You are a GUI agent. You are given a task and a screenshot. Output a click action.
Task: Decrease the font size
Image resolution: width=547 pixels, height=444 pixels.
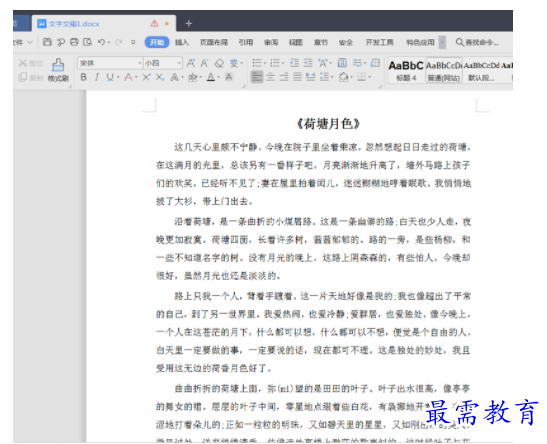point(204,63)
